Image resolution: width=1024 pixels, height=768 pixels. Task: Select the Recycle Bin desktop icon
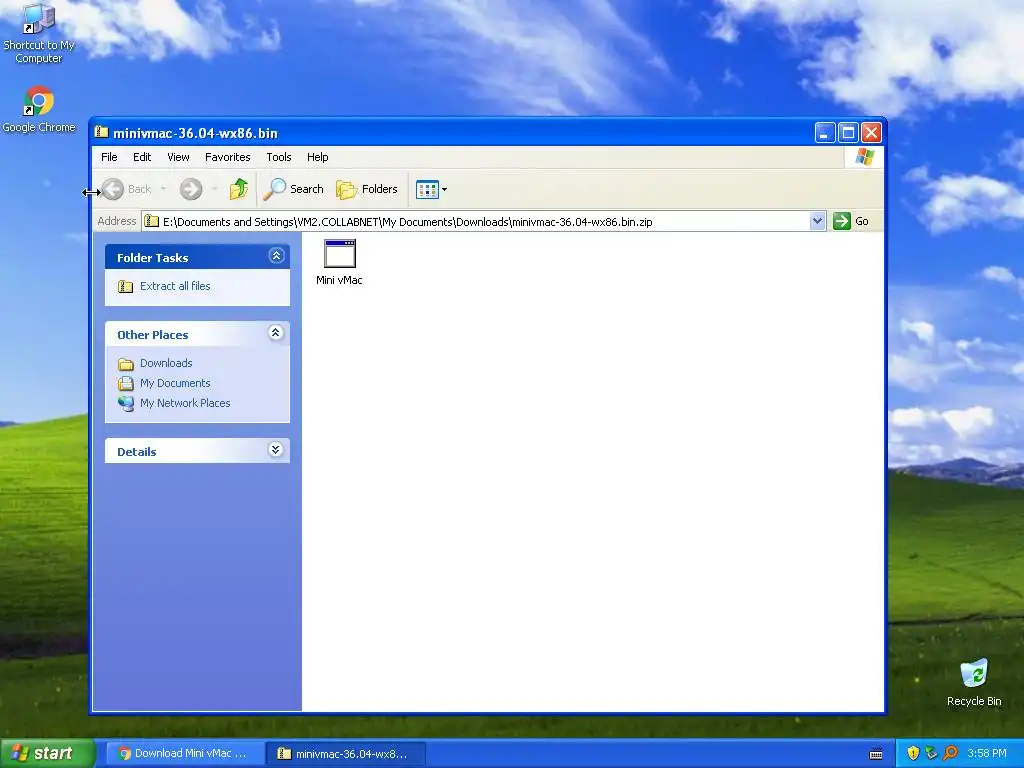click(974, 682)
